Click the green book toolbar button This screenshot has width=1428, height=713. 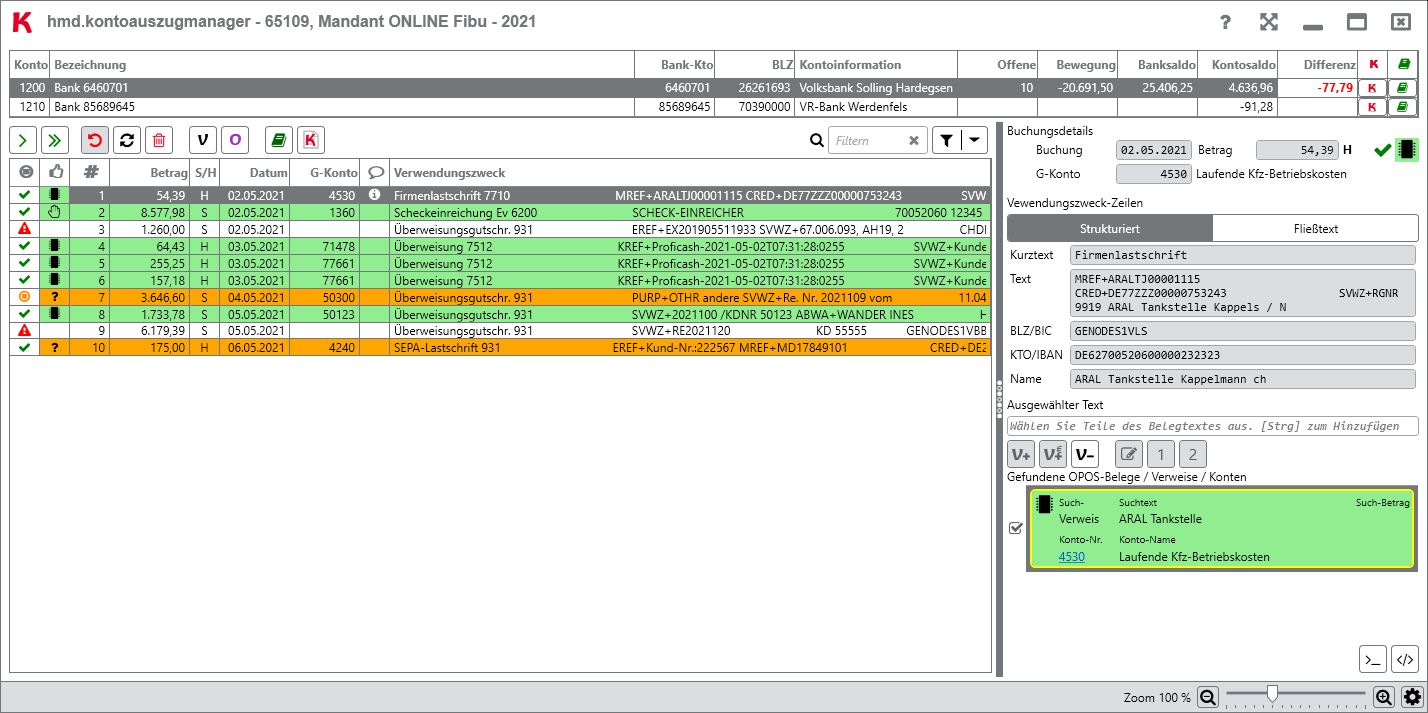click(279, 141)
